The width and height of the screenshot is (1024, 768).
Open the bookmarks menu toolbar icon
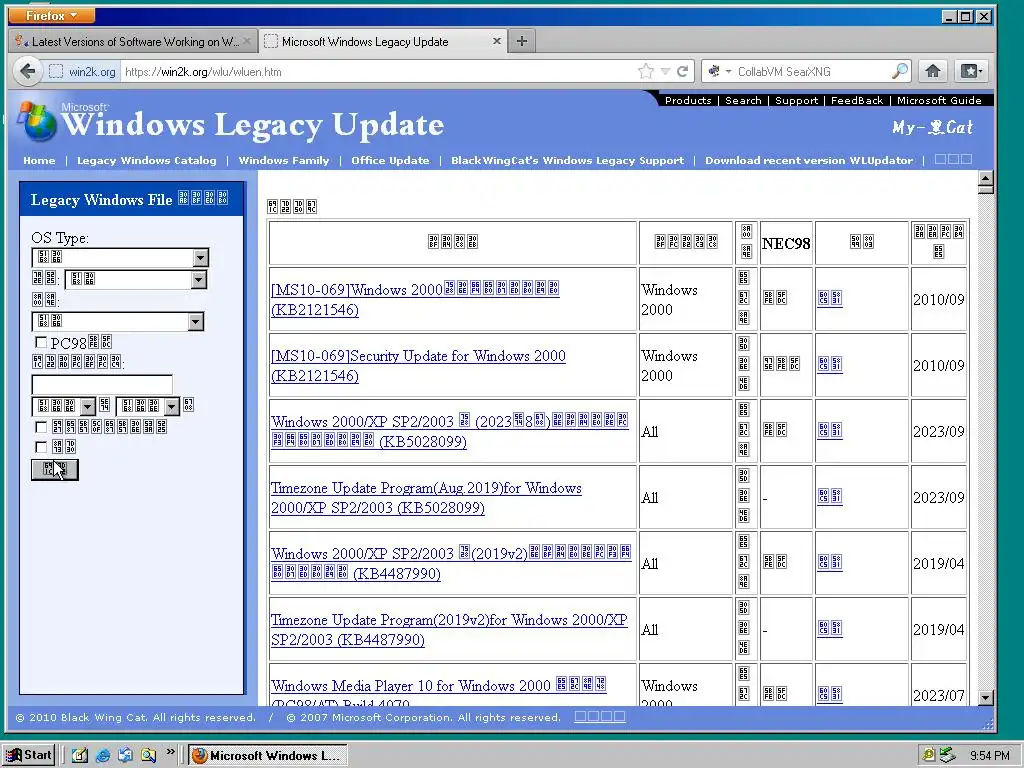coord(970,71)
